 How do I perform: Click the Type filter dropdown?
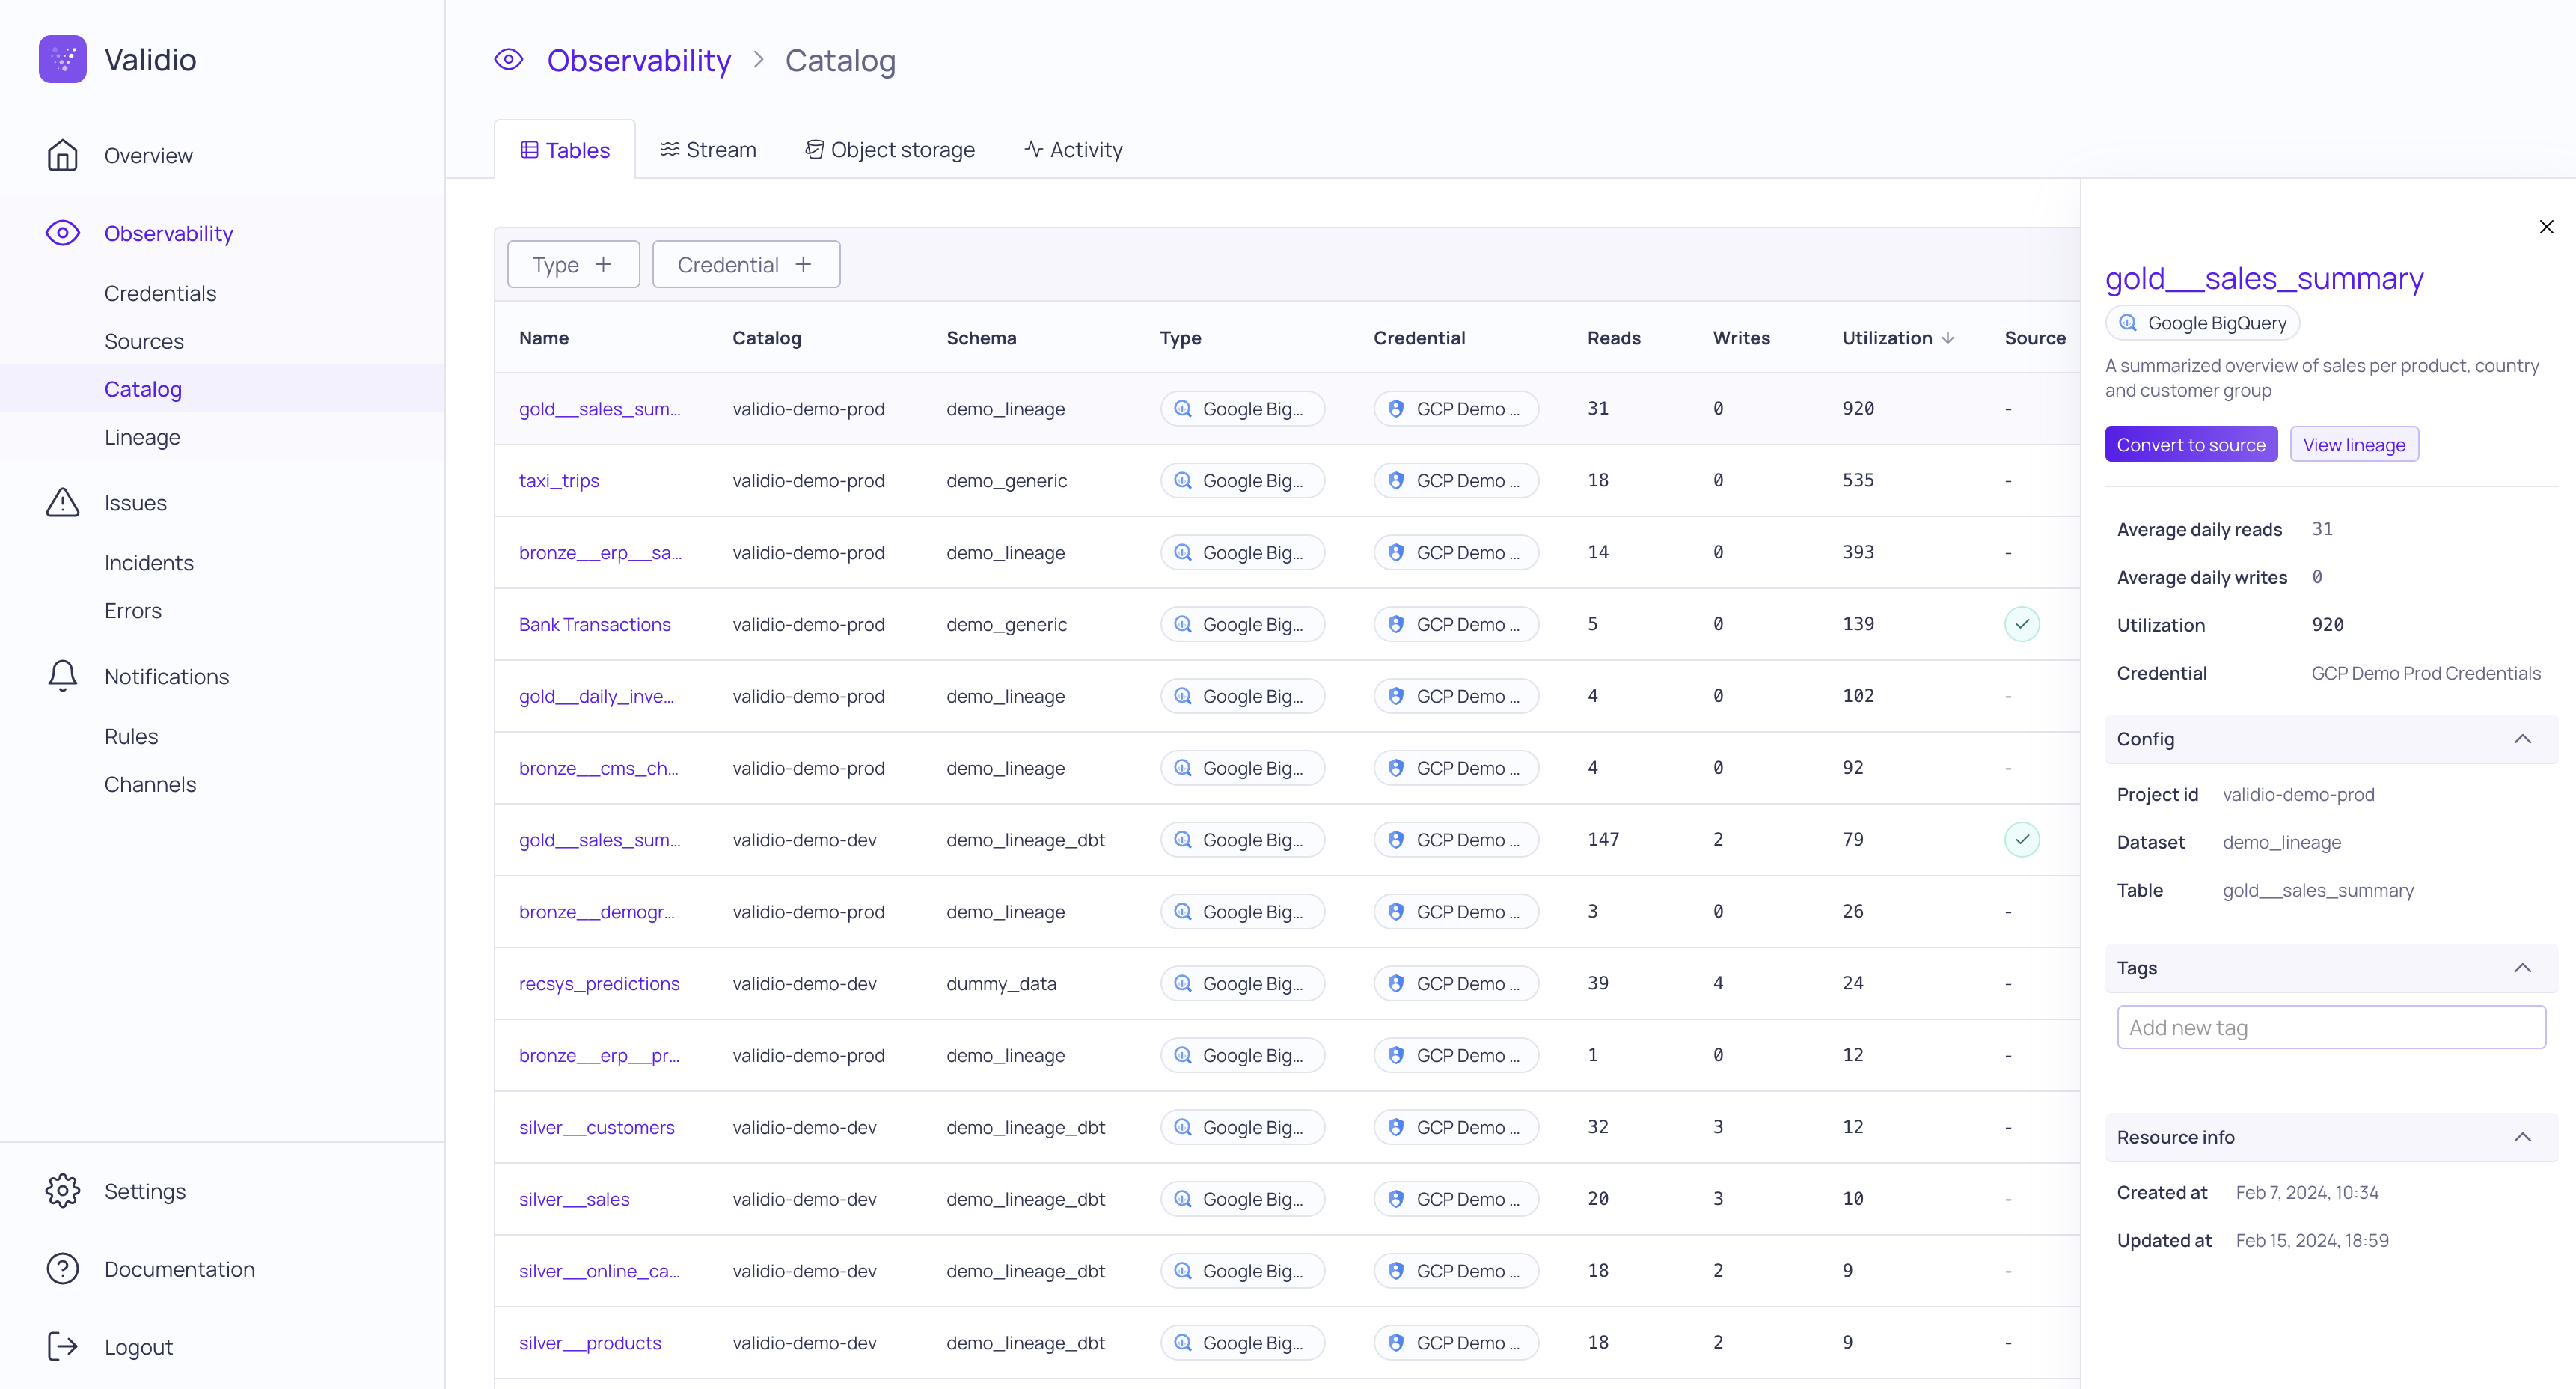coord(572,263)
